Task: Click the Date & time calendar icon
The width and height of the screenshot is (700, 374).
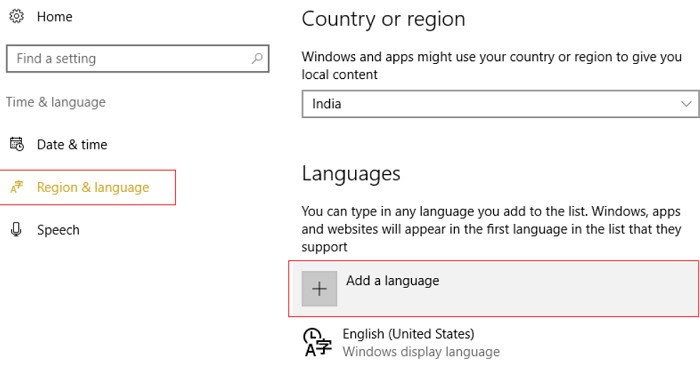Action: [17, 144]
